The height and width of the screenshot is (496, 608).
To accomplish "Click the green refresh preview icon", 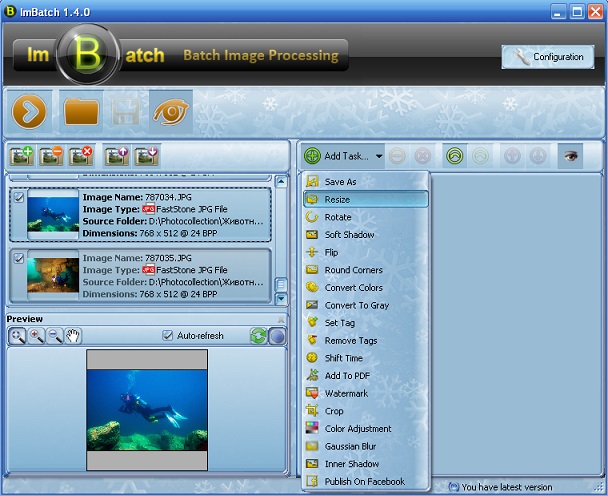I will tap(258, 336).
